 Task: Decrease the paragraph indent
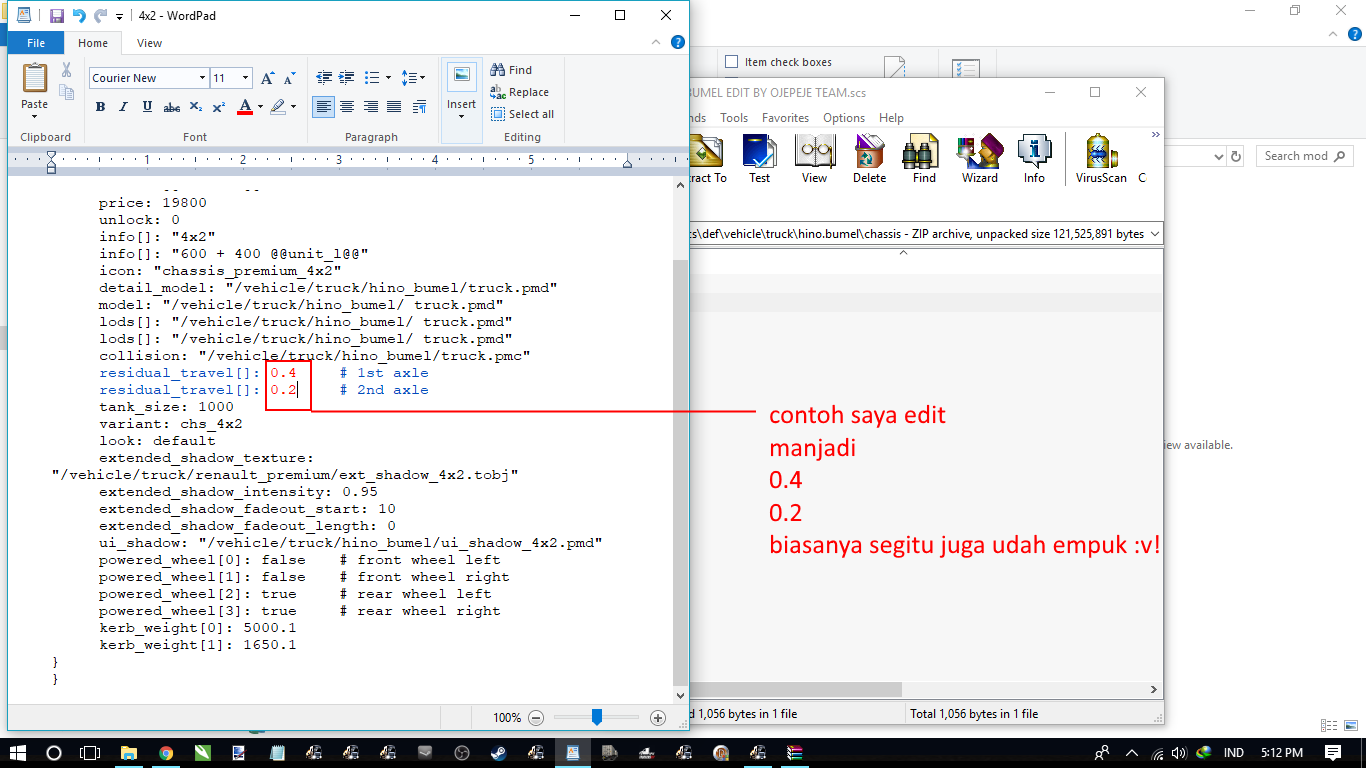click(x=324, y=77)
